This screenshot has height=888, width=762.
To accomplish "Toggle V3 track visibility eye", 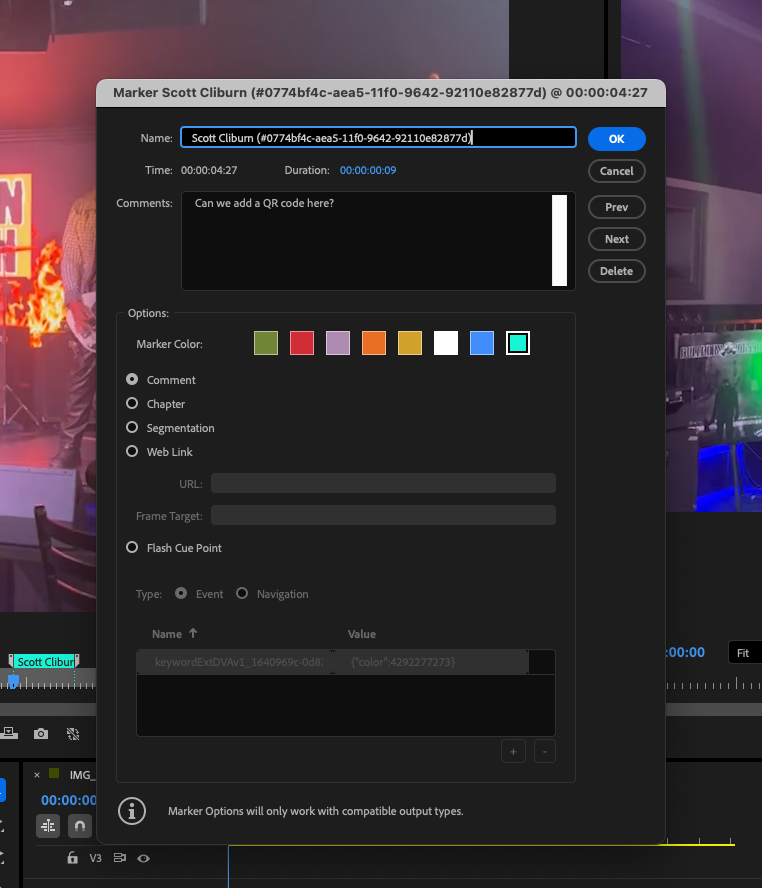I will pos(143,858).
